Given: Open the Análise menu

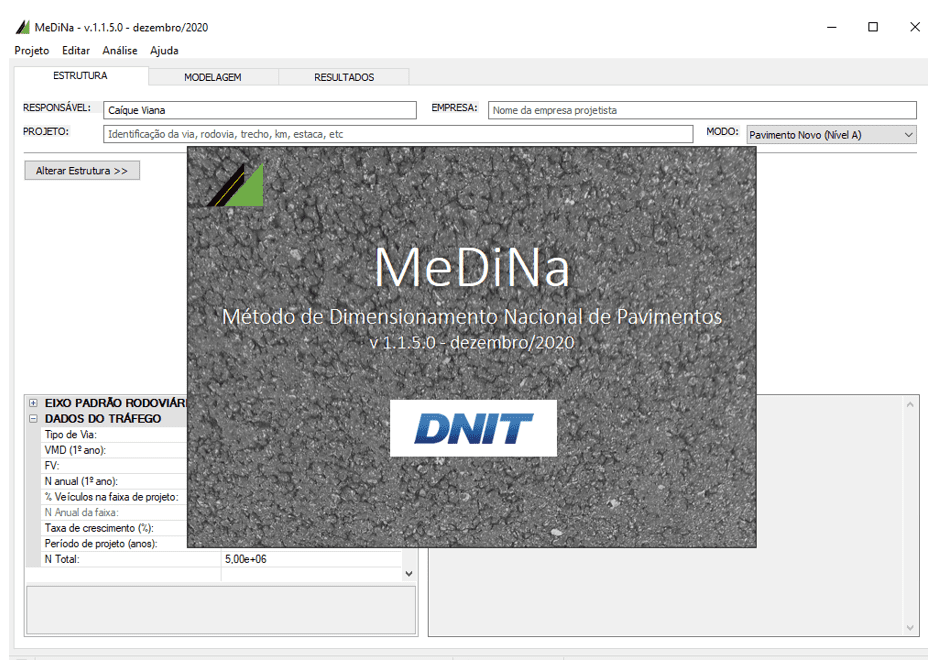Looking at the screenshot, I should click(120, 51).
